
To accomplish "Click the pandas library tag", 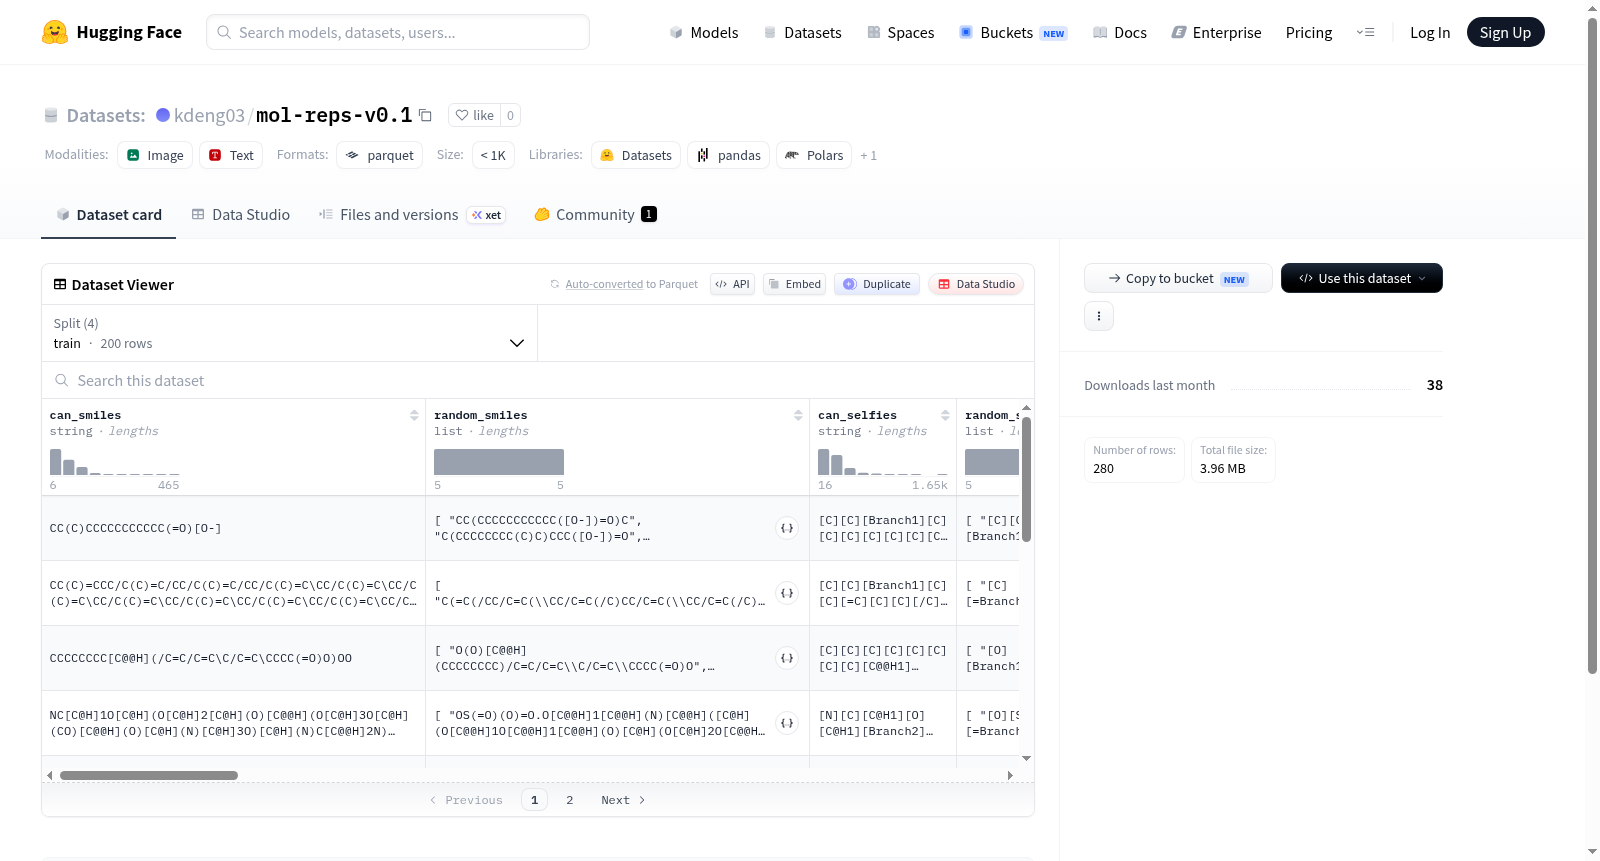I will coord(728,155).
